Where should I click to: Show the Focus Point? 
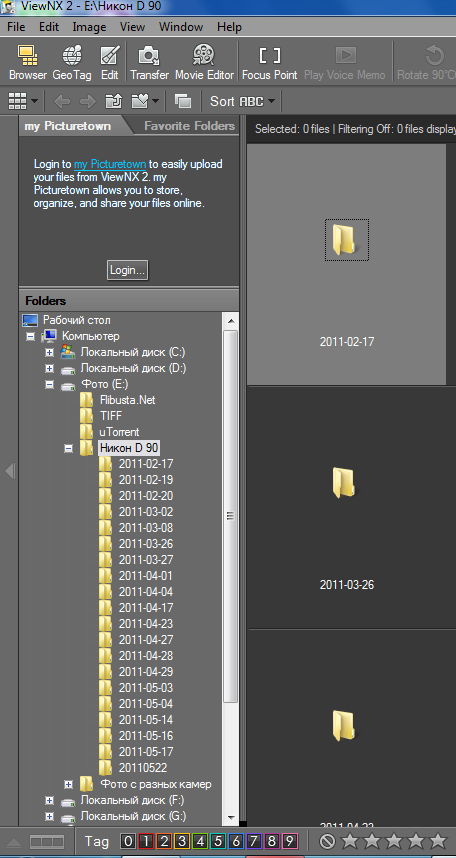pos(270,63)
